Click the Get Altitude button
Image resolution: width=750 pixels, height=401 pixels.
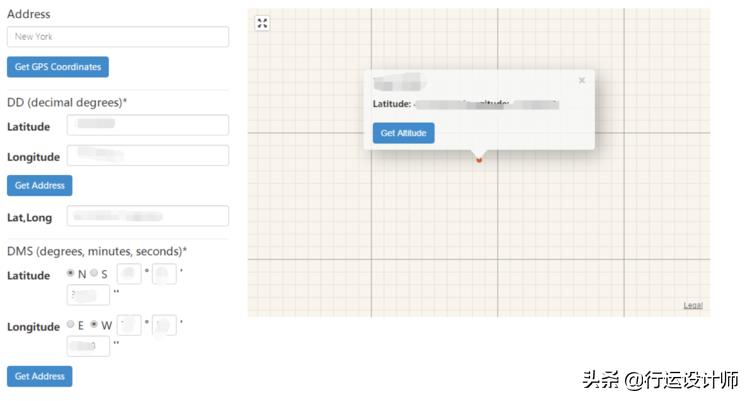(403, 133)
